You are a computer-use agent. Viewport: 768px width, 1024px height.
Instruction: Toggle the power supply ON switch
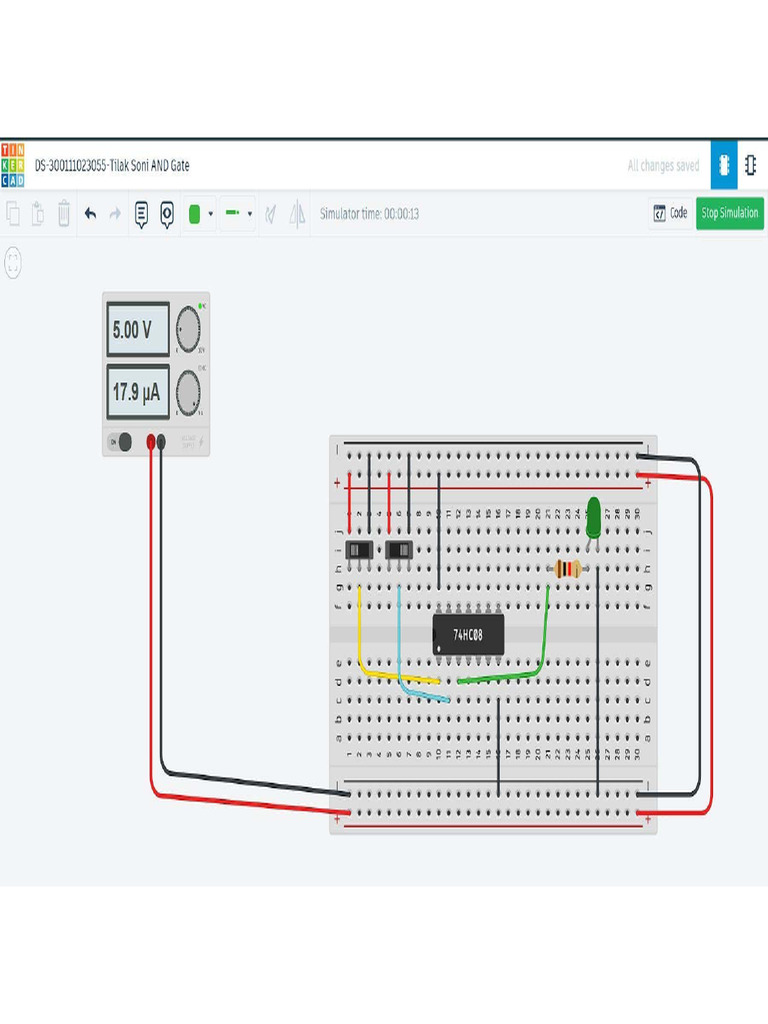(x=121, y=442)
